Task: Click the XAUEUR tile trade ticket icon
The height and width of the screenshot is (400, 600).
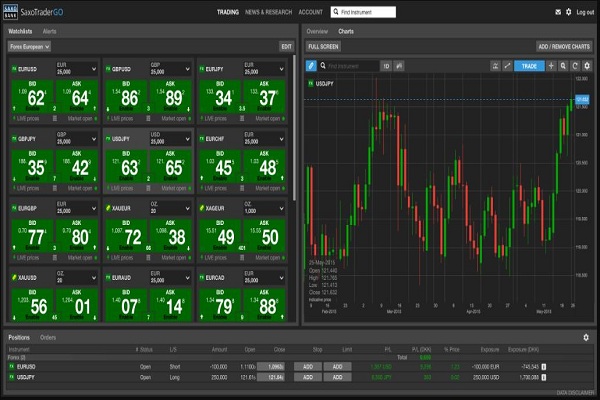Action: [148, 258]
